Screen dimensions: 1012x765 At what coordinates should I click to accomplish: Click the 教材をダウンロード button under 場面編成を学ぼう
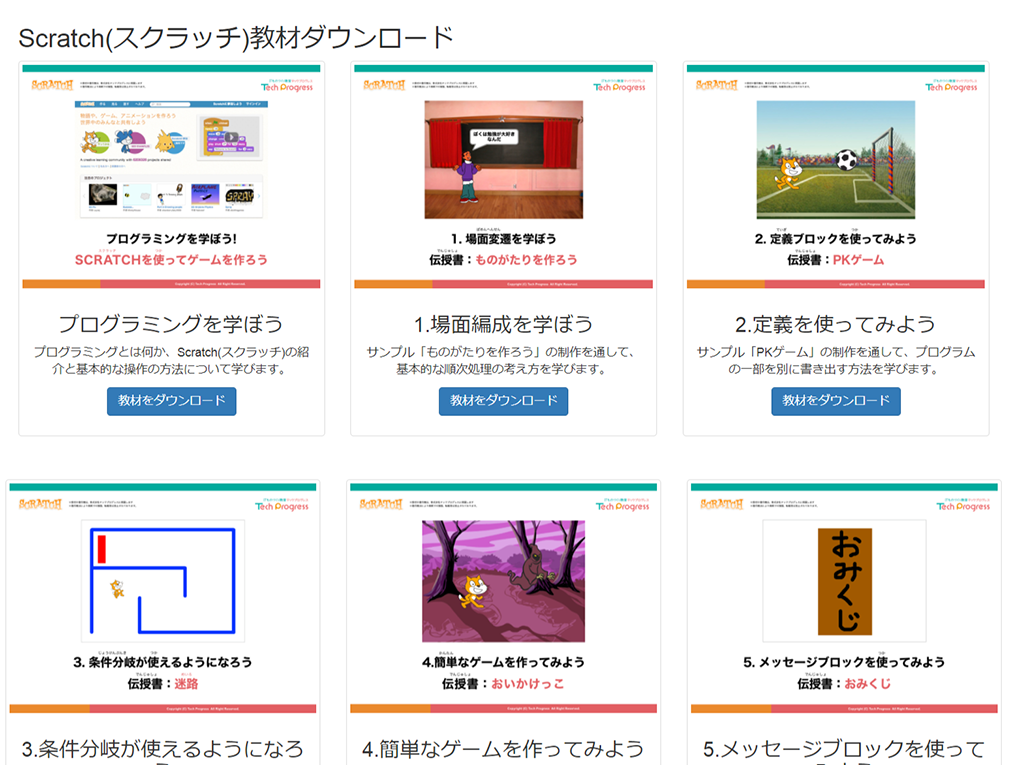pyautogui.click(x=503, y=401)
